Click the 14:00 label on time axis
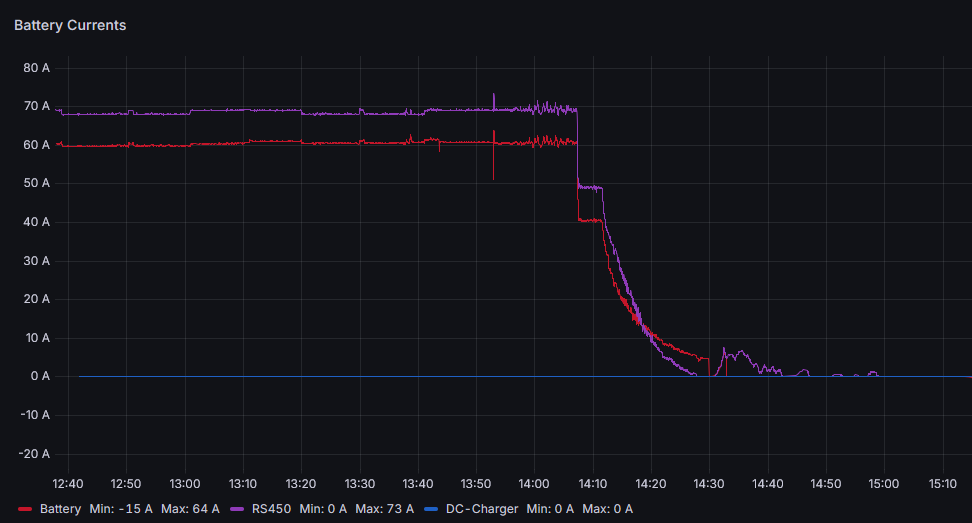972x523 pixels. point(534,483)
